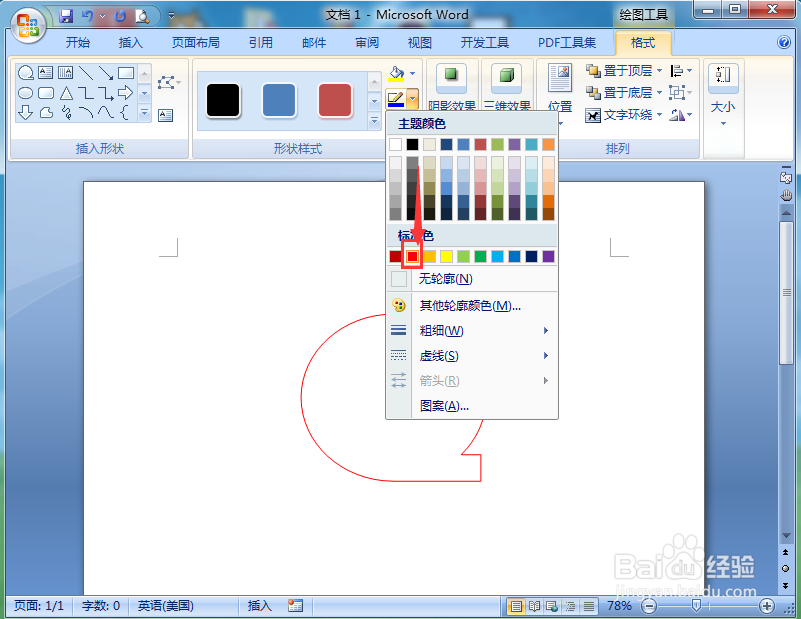Screen dimensions: 801x619
Task: Click 置于顶层 bring to front
Action: (x=624, y=70)
